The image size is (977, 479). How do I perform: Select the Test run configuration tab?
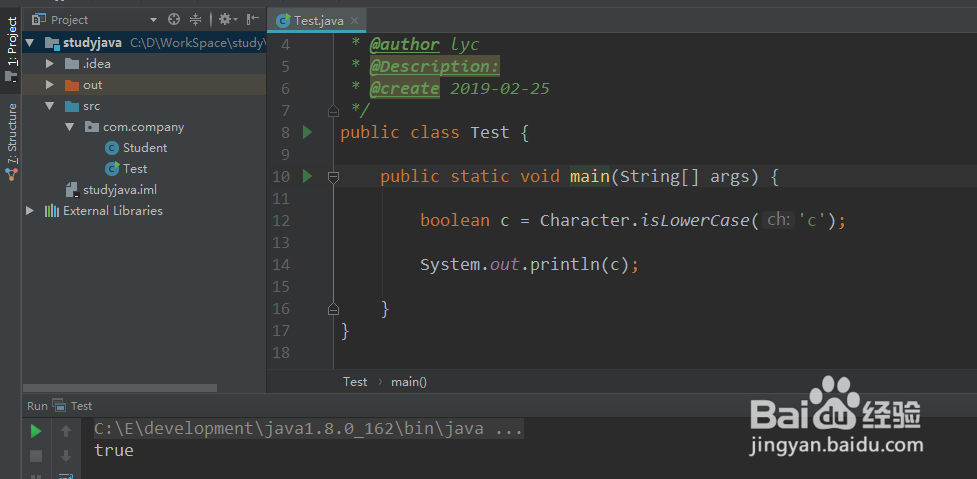point(74,406)
